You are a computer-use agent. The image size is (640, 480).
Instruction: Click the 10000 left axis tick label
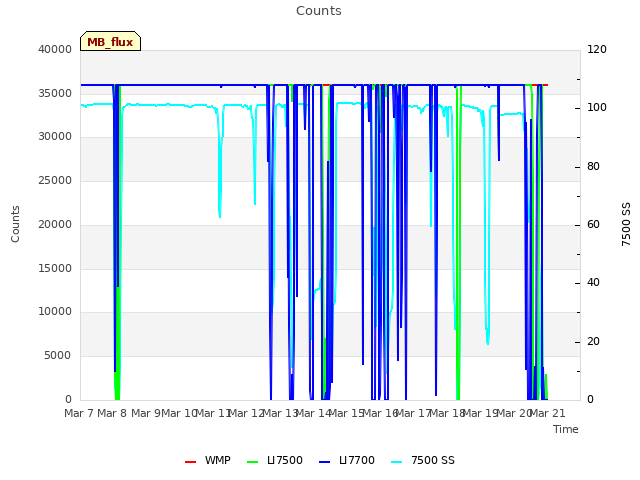pyautogui.click(x=55, y=312)
